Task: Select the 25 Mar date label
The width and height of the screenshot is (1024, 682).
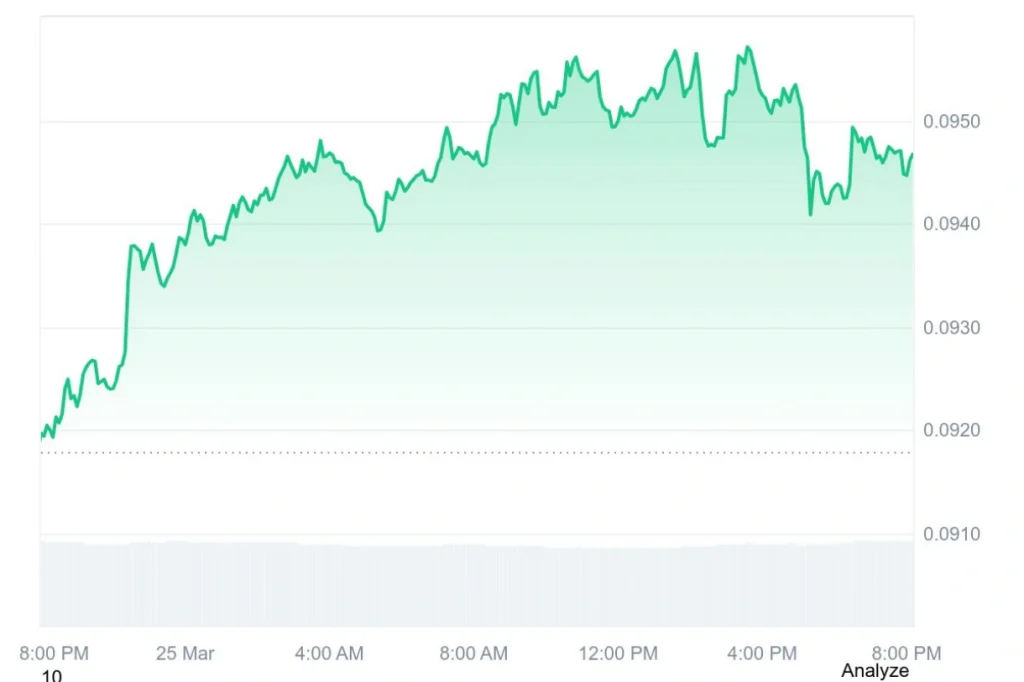Action: point(185,653)
